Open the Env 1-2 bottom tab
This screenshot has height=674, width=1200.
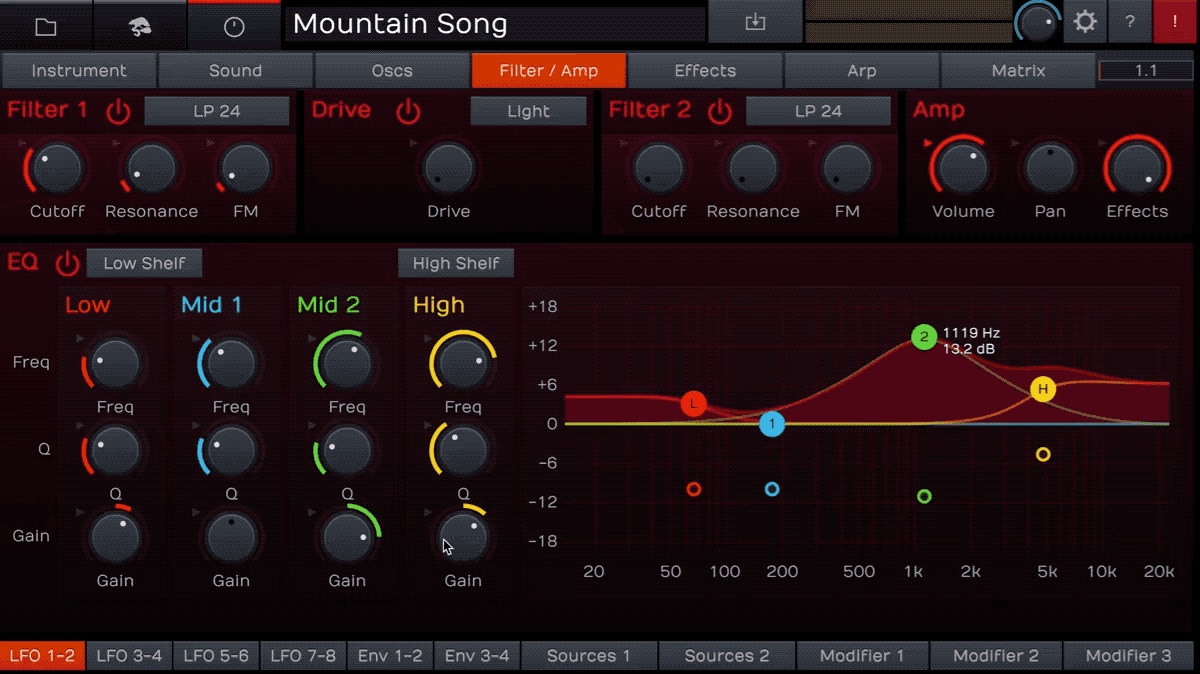(x=390, y=656)
